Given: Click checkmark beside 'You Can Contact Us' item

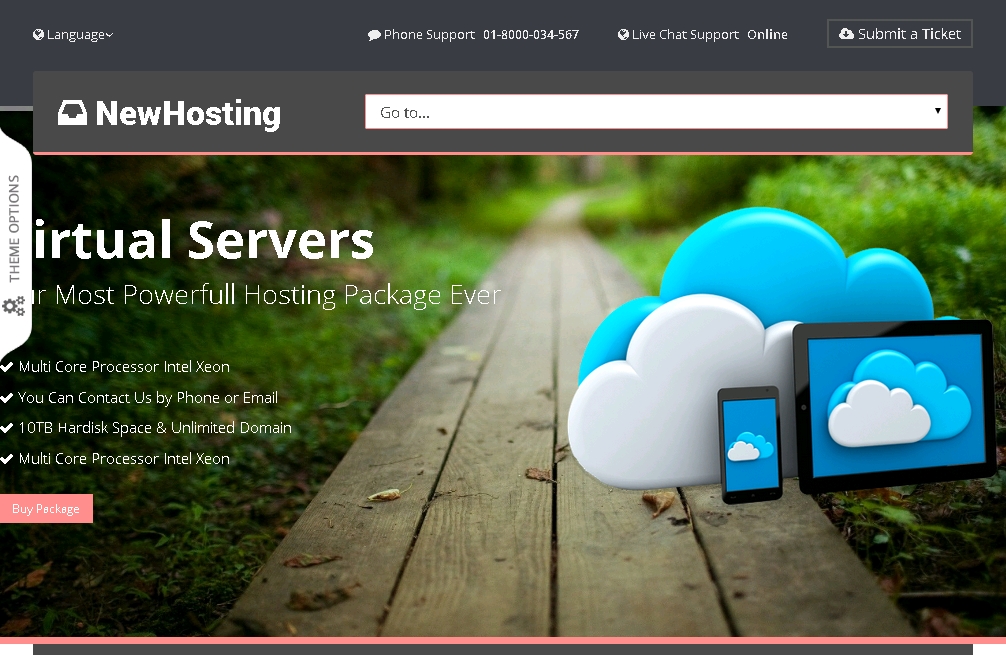Looking at the screenshot, I should 7,397.
